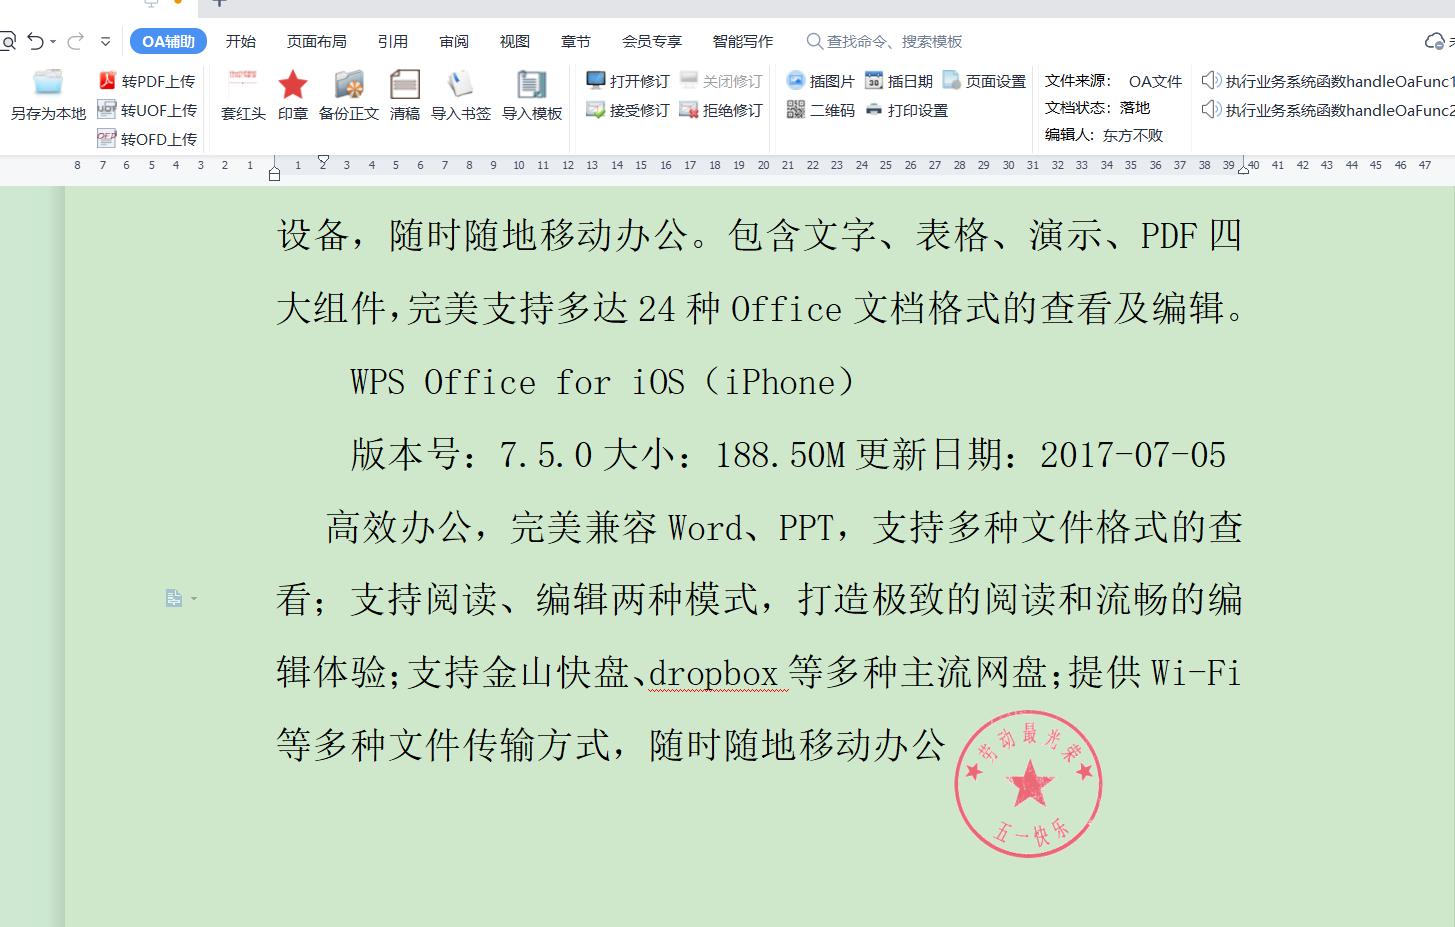This screenshot has width=1455, height=927.
Task: Turn off revisions with 关闭修订
Action: (722, 81)
